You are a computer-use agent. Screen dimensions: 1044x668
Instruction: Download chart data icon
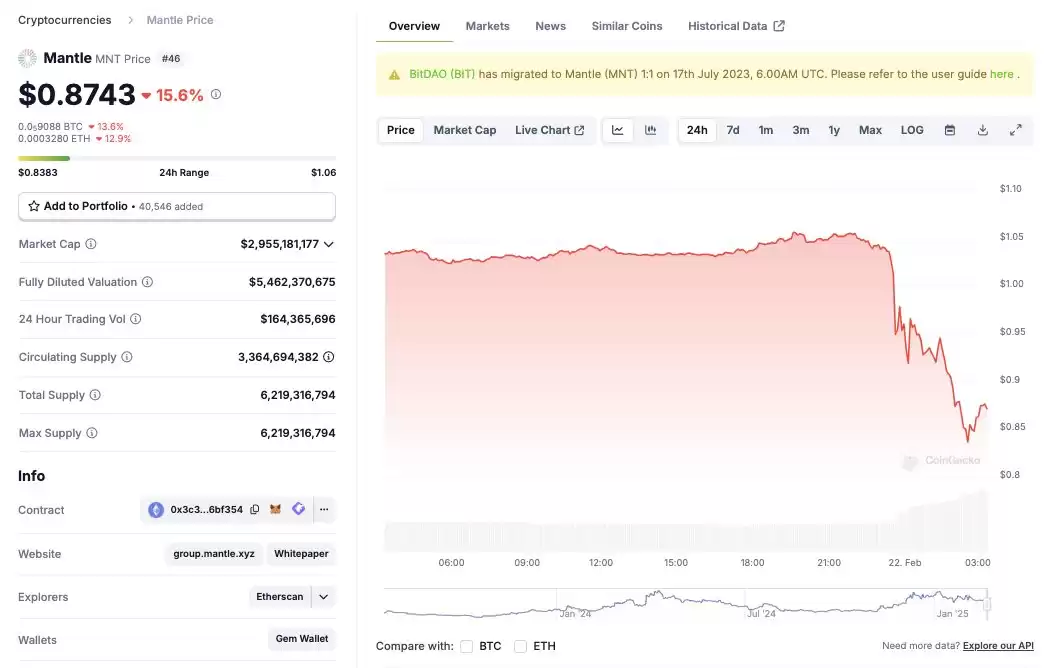pyautogui.click(x=983, y=130)
